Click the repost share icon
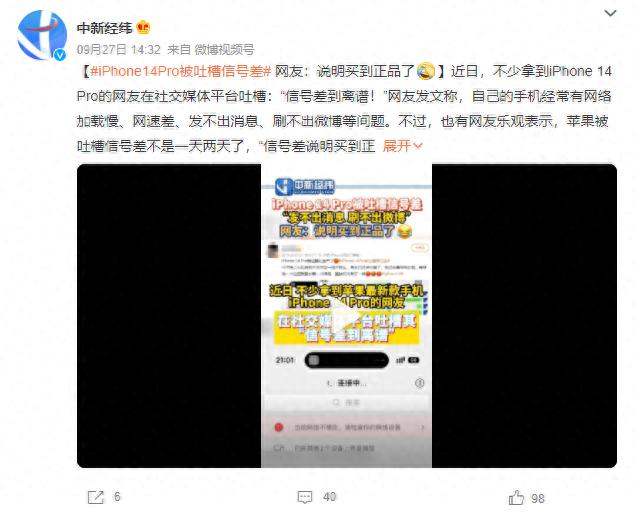This screenshot has width=636, height=516. click(96, 497)
